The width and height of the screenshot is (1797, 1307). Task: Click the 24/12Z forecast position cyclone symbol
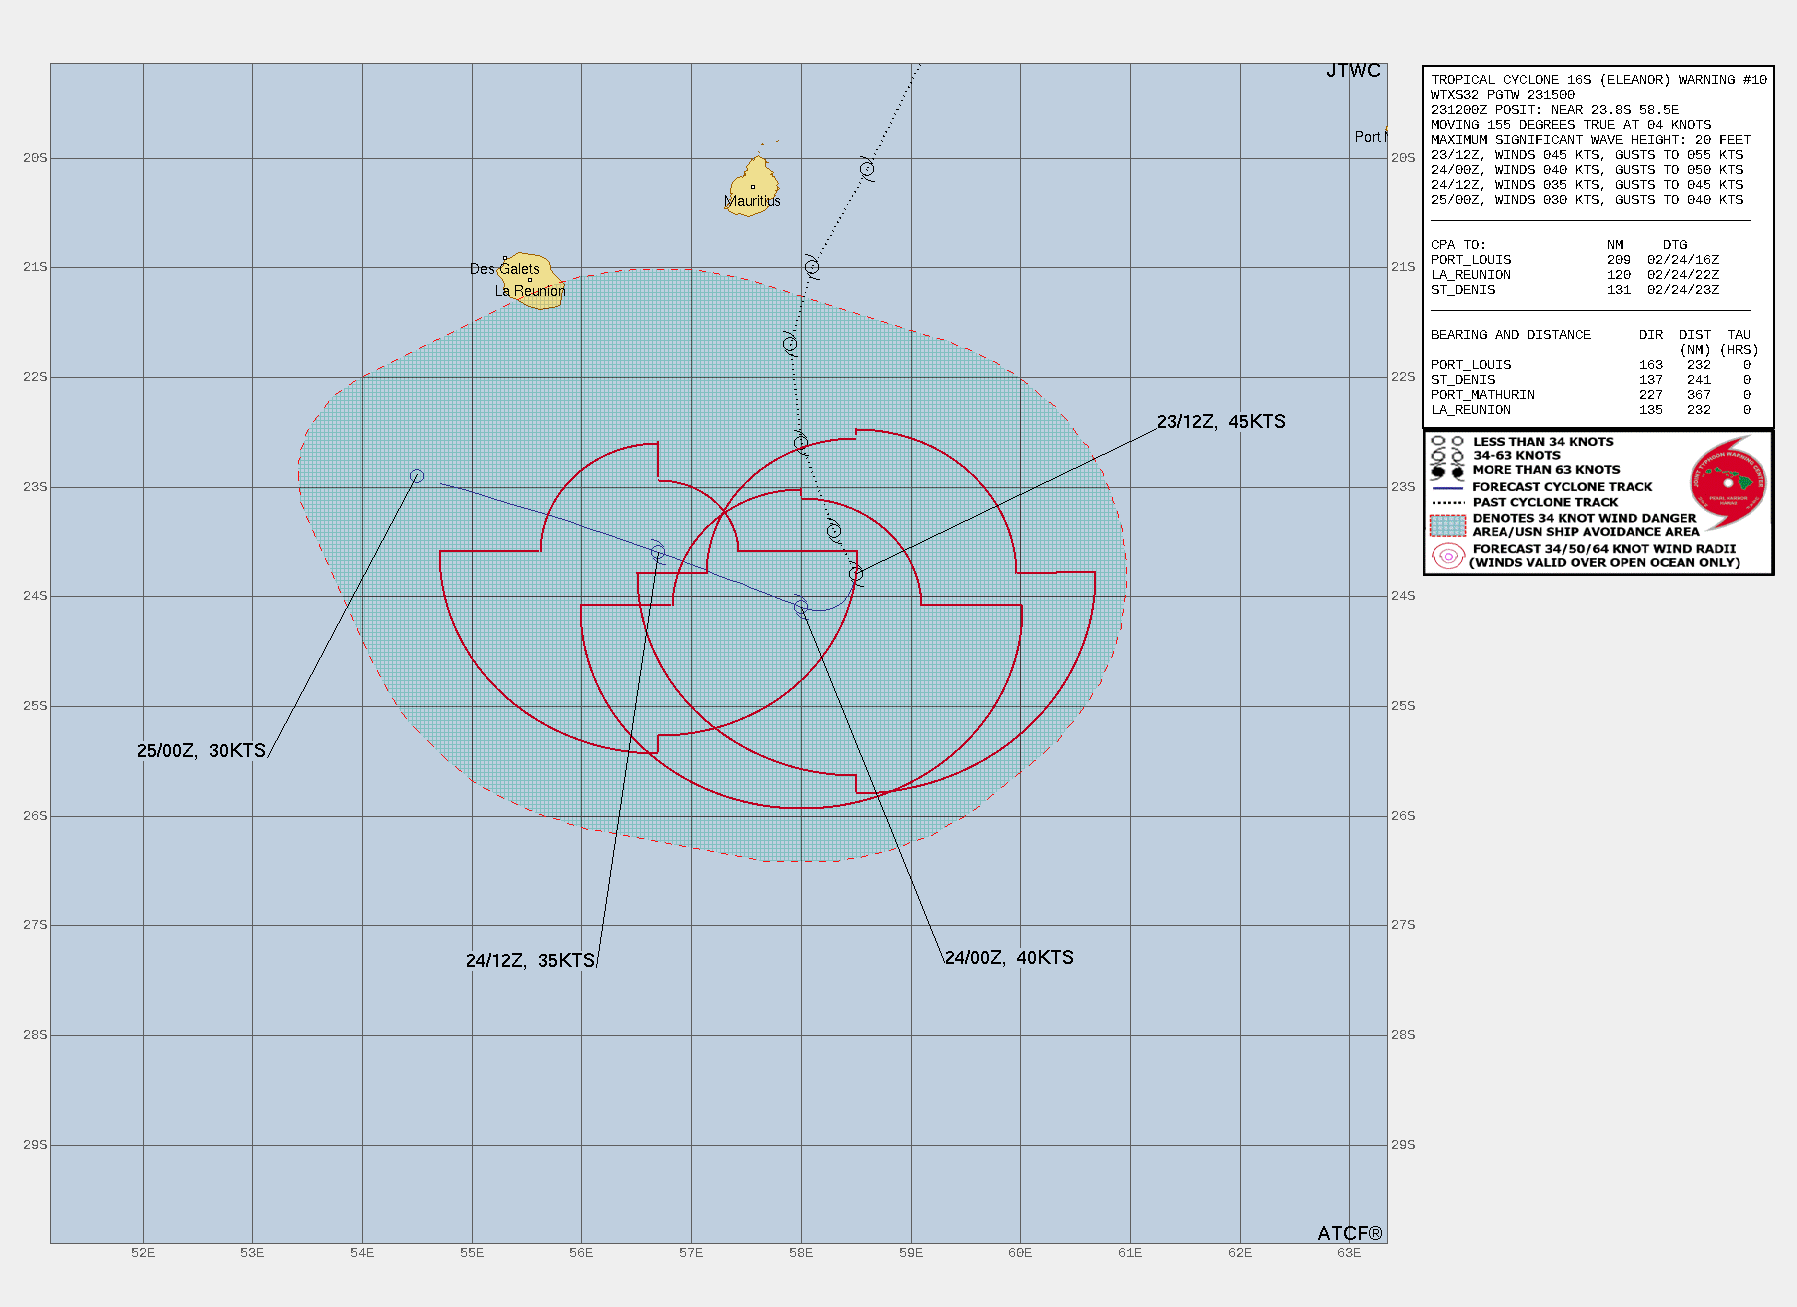tap(657, 552)
